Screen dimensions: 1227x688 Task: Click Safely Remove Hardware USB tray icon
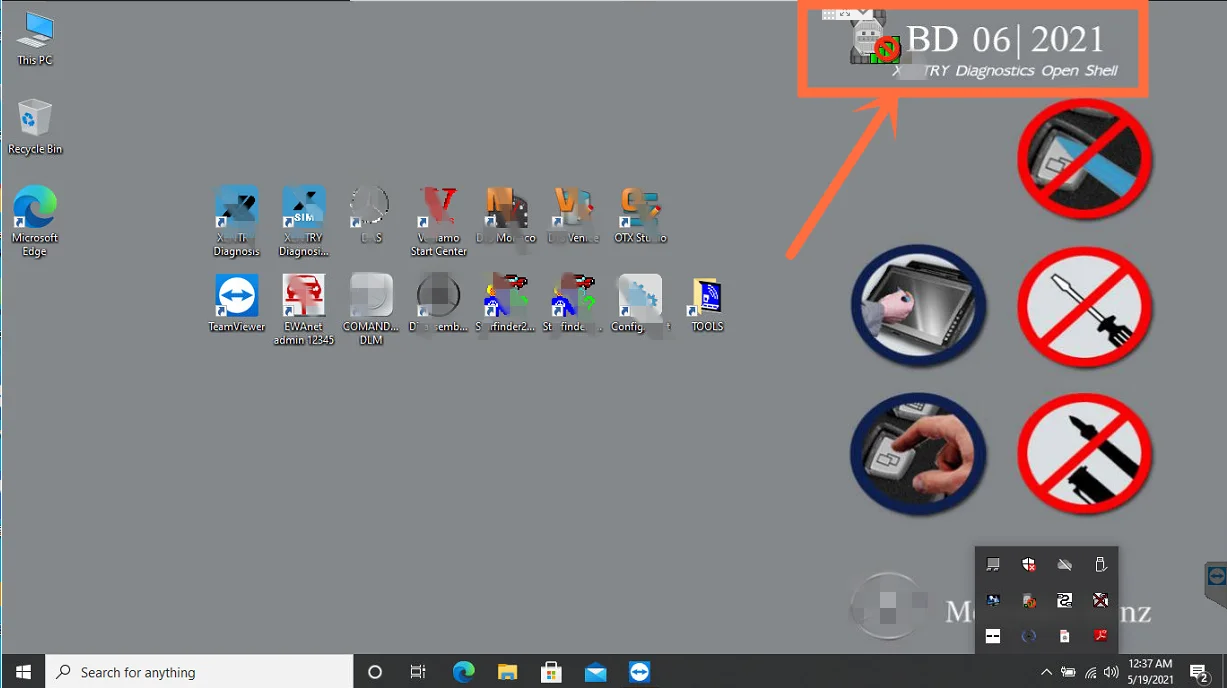click(1100, 565)
